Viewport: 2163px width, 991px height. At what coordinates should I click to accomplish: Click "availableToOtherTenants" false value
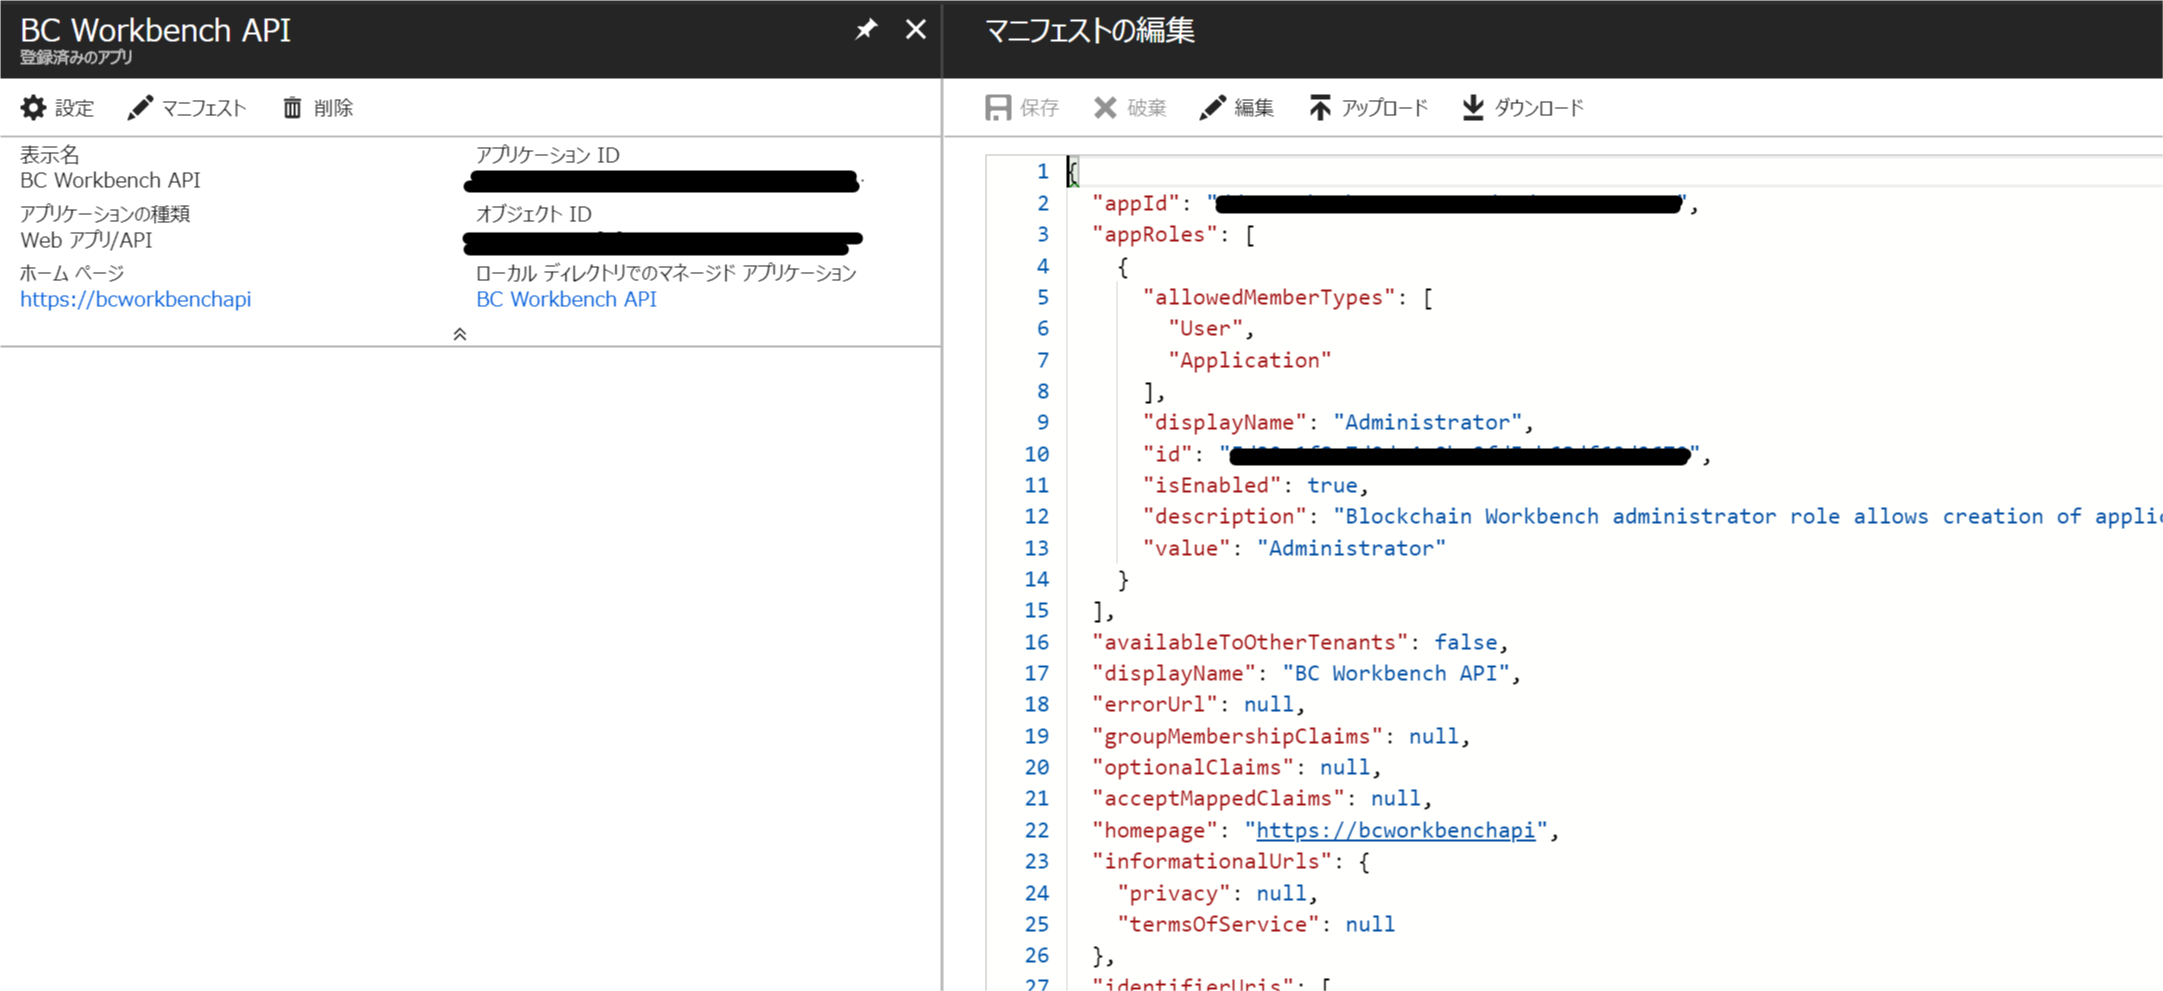coord(1466,642)
